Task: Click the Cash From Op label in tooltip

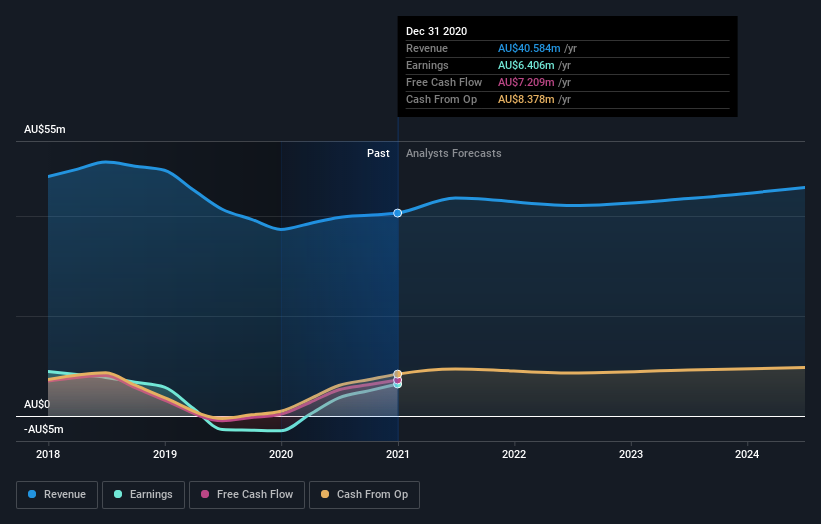Action: [x=441, y=99]
